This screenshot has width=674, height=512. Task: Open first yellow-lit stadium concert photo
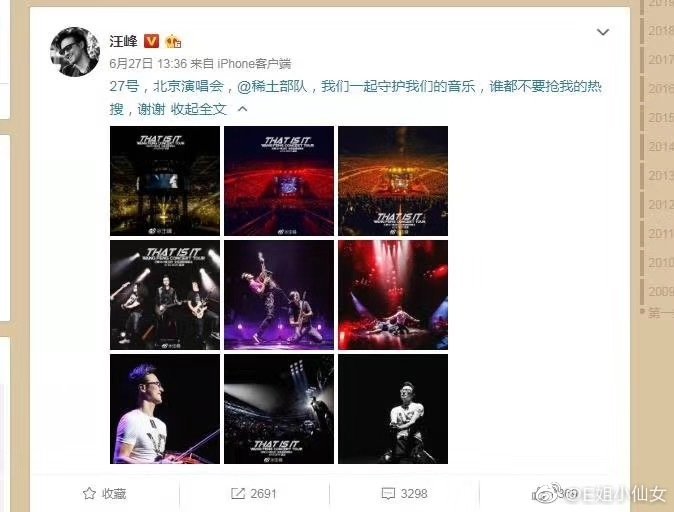(x=165, y=181)
